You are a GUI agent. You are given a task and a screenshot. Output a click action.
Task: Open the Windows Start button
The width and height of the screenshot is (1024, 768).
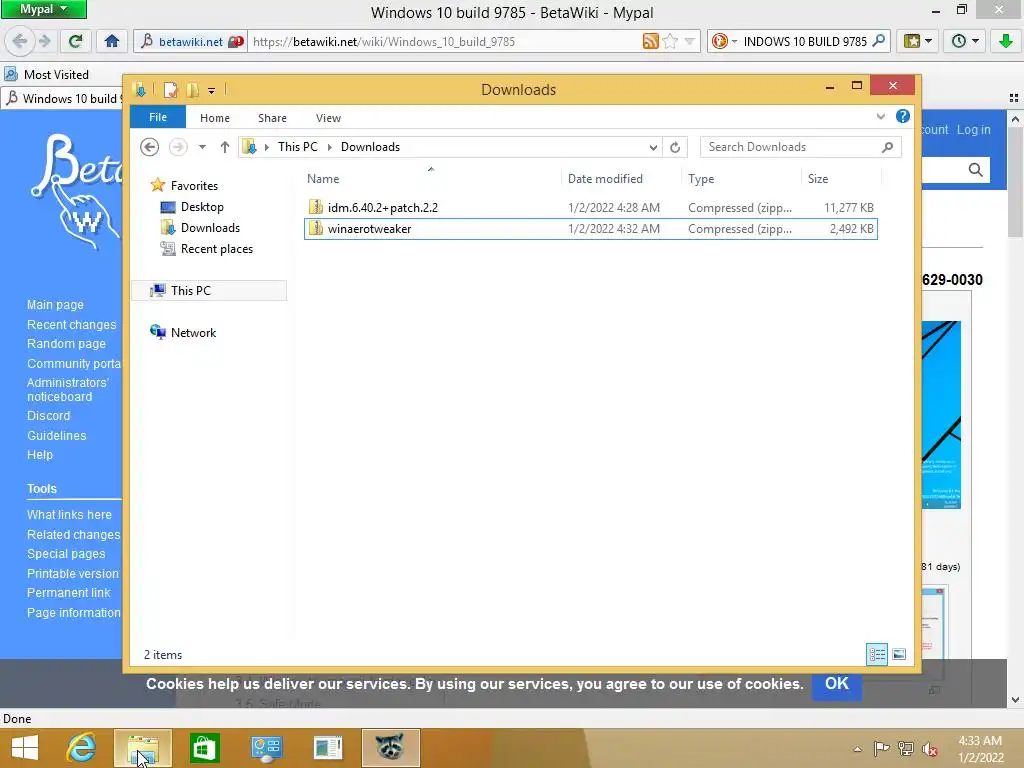[25, 748]
